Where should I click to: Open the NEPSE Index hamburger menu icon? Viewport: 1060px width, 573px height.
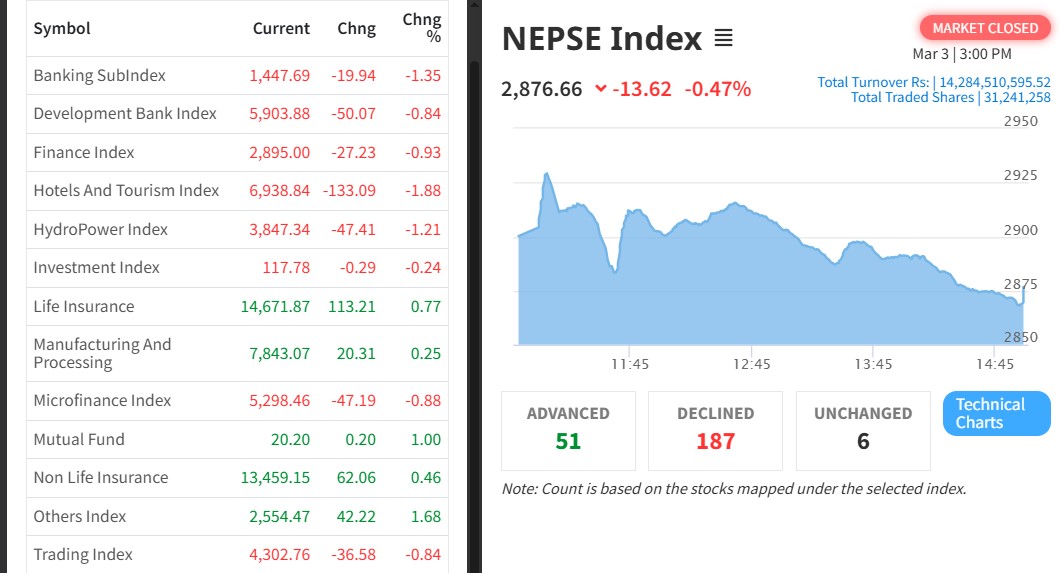pos(724,39)
